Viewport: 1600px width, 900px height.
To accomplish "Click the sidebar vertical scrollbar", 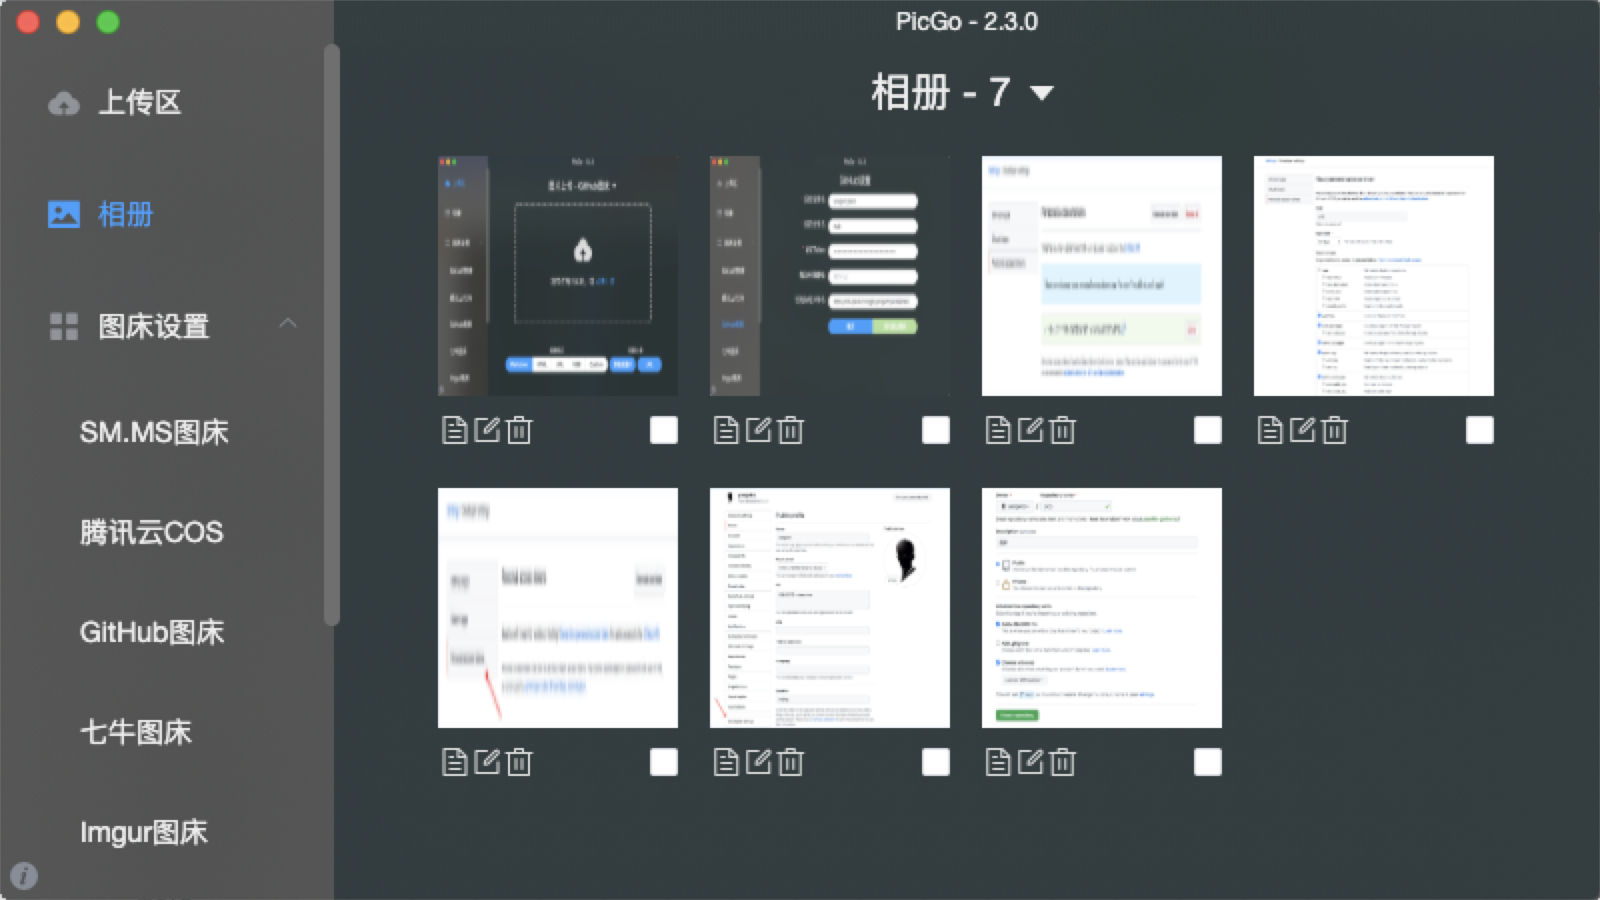I will [331, 330].
